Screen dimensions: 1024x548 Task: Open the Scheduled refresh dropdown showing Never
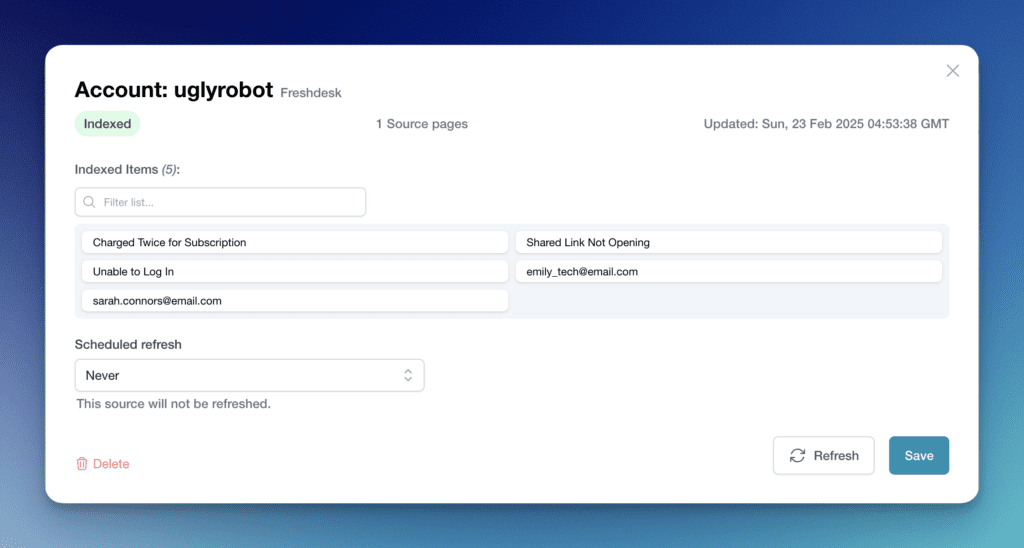pyautogui.click(x=249, y=376)
